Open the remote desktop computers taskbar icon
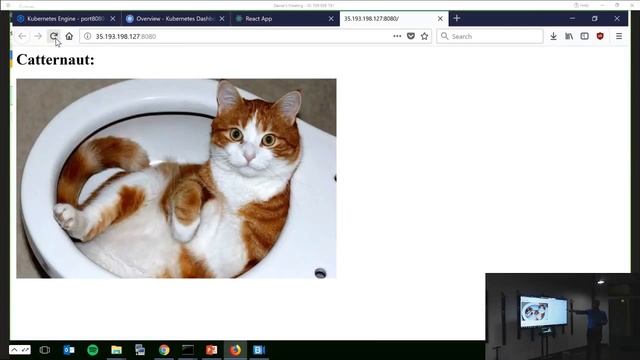This screenshot has height=360, width=640. click(x=140, y=350)
